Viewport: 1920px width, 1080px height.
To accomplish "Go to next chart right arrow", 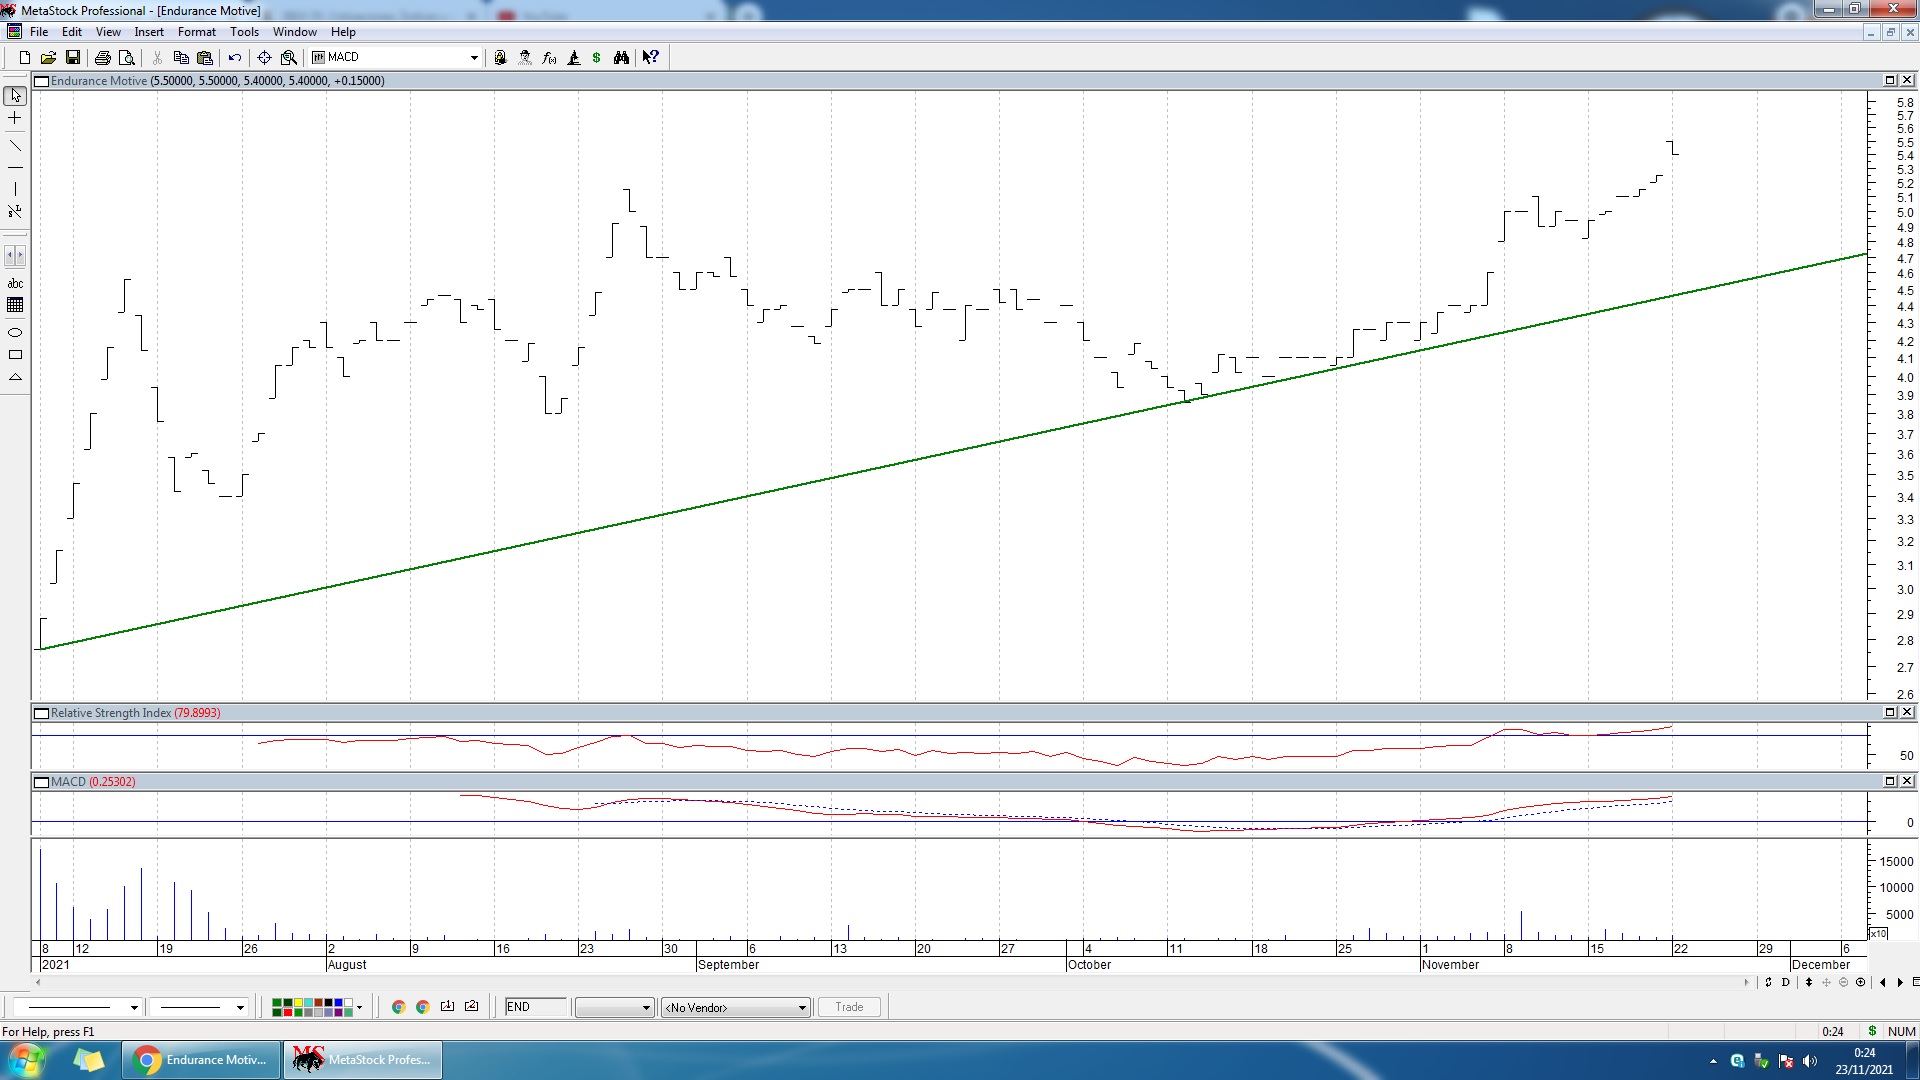I will pos(1901,982).
